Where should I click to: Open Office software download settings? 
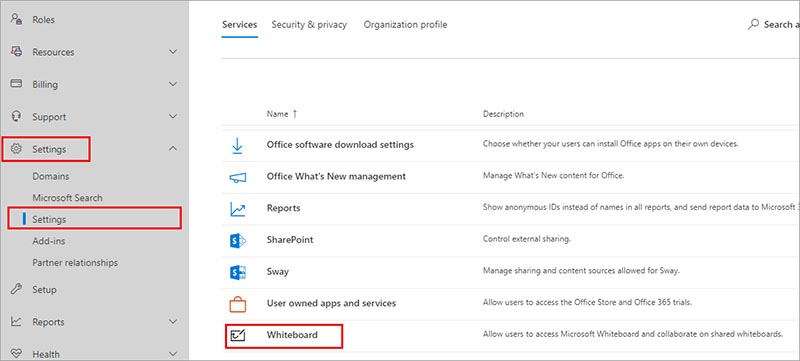(340, 145)
